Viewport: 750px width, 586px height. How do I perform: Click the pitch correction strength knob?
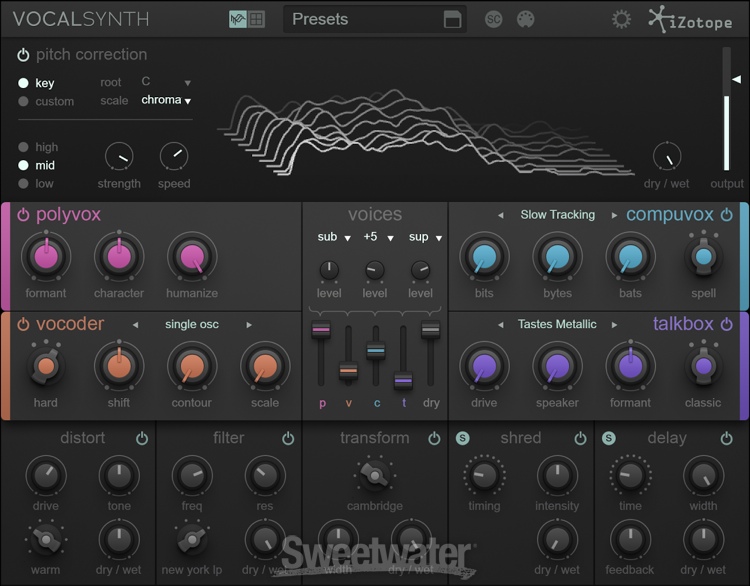(119, 156)
